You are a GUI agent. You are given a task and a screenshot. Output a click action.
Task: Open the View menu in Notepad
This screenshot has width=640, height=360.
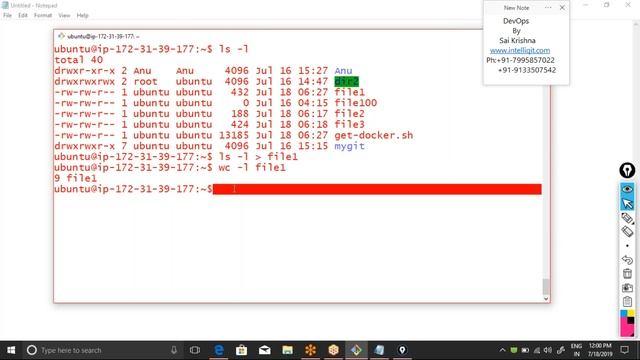coord(64,15)
